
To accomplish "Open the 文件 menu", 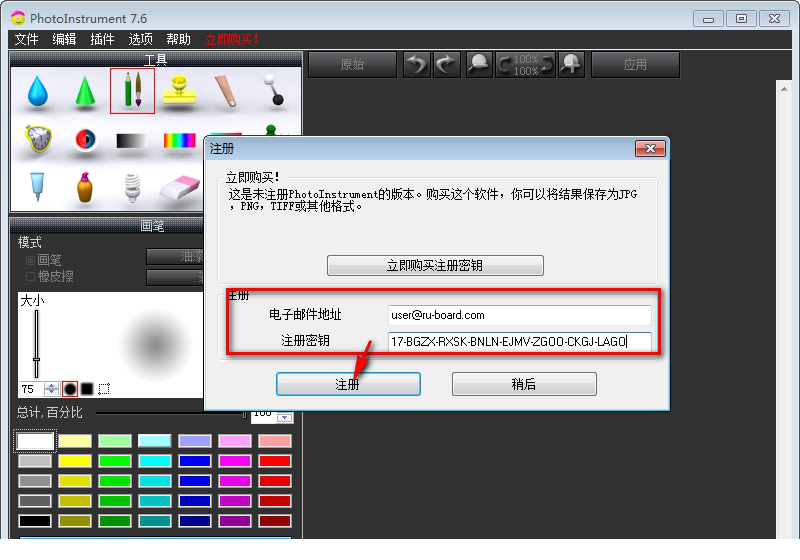I will pyautogui.click(x=27, y=39).
